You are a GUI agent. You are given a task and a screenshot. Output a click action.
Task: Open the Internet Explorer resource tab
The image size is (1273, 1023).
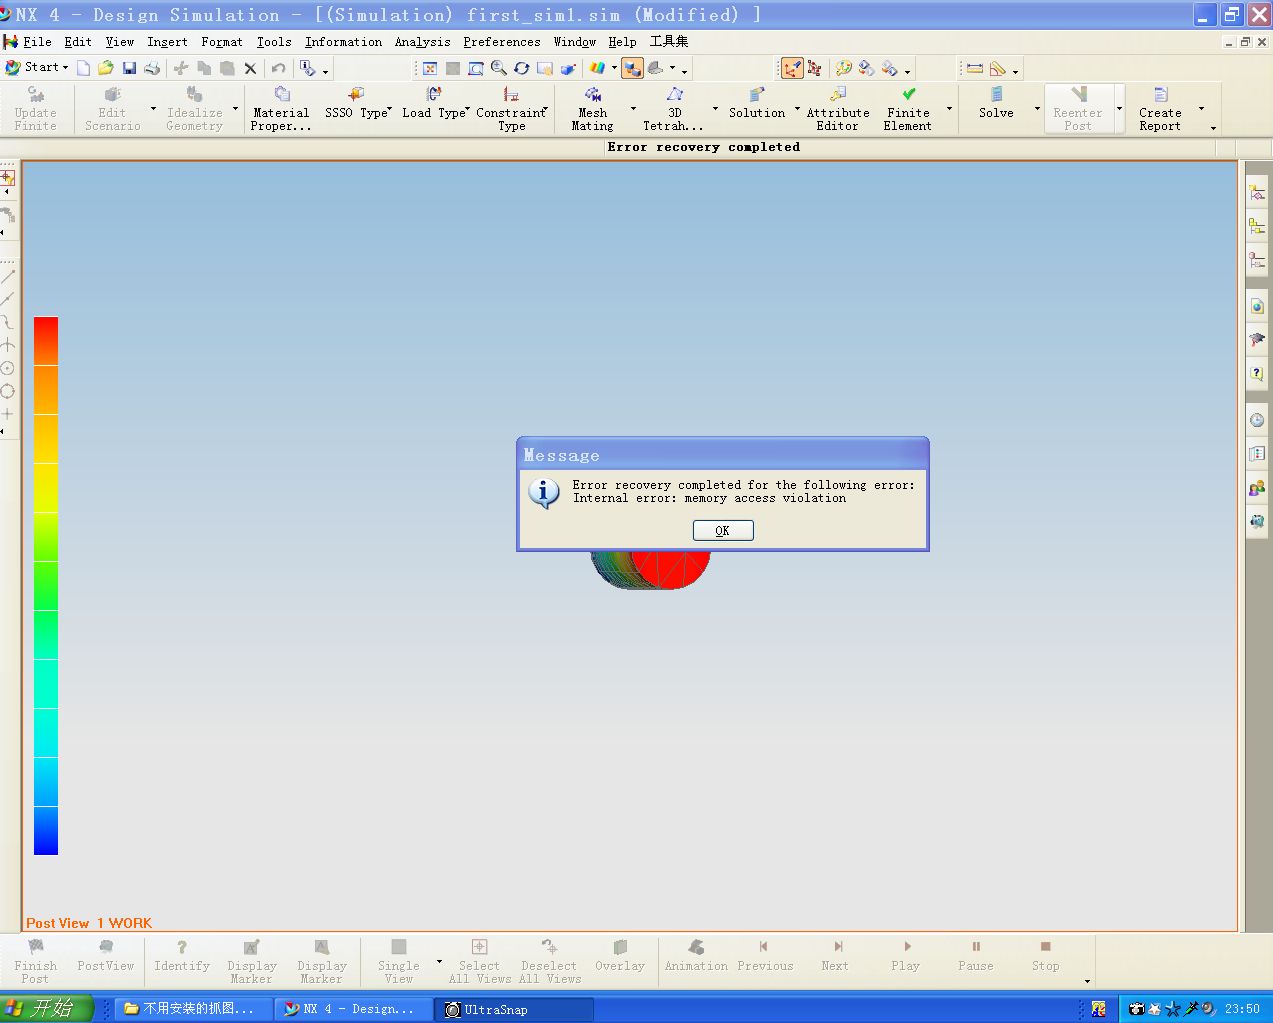(1257, 307)
